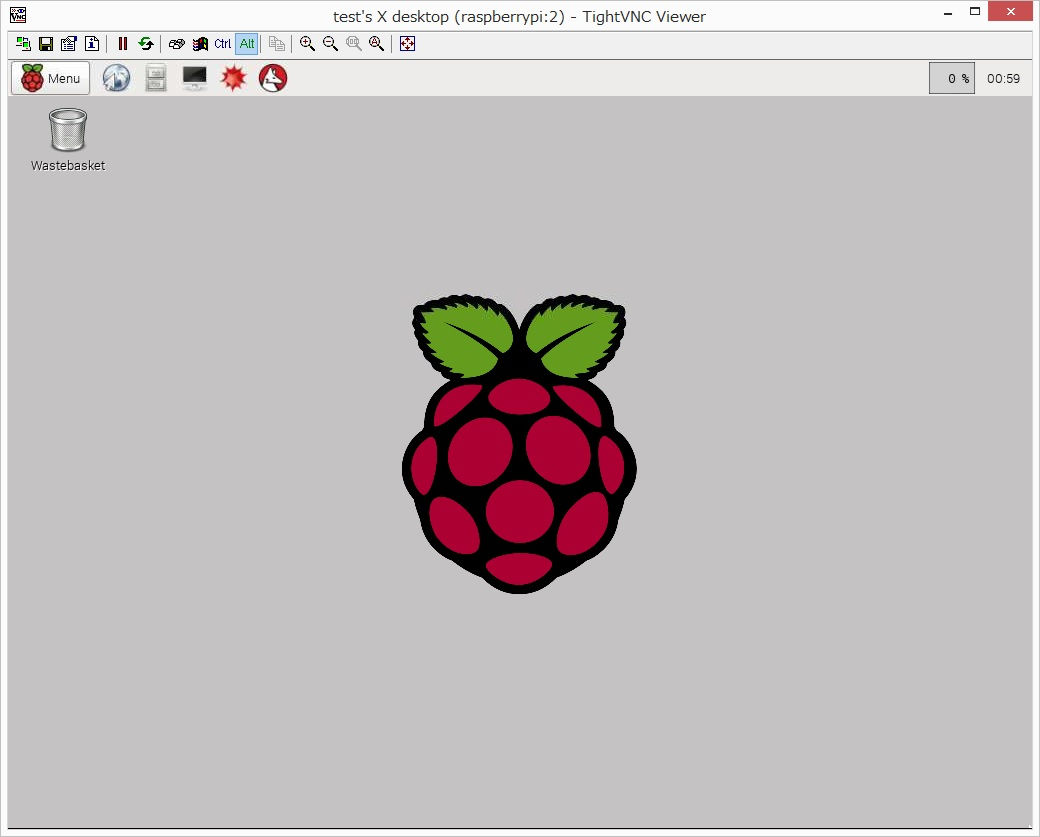Screen dimensions: 1040x837
Task: Zoom out with the minus magnifier
Action: [x=331, y=44]
